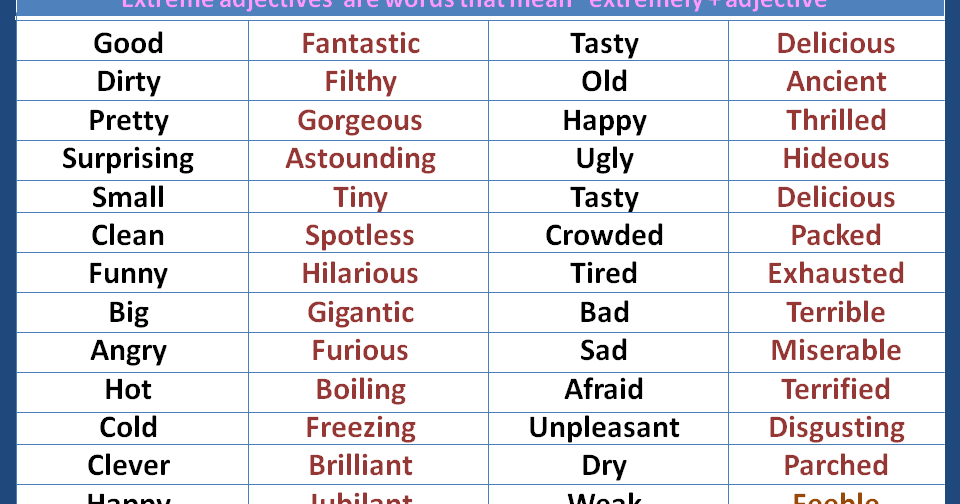
Task: Select the Filthy cell
Action: pyautogui.click(x=369, y=81)
